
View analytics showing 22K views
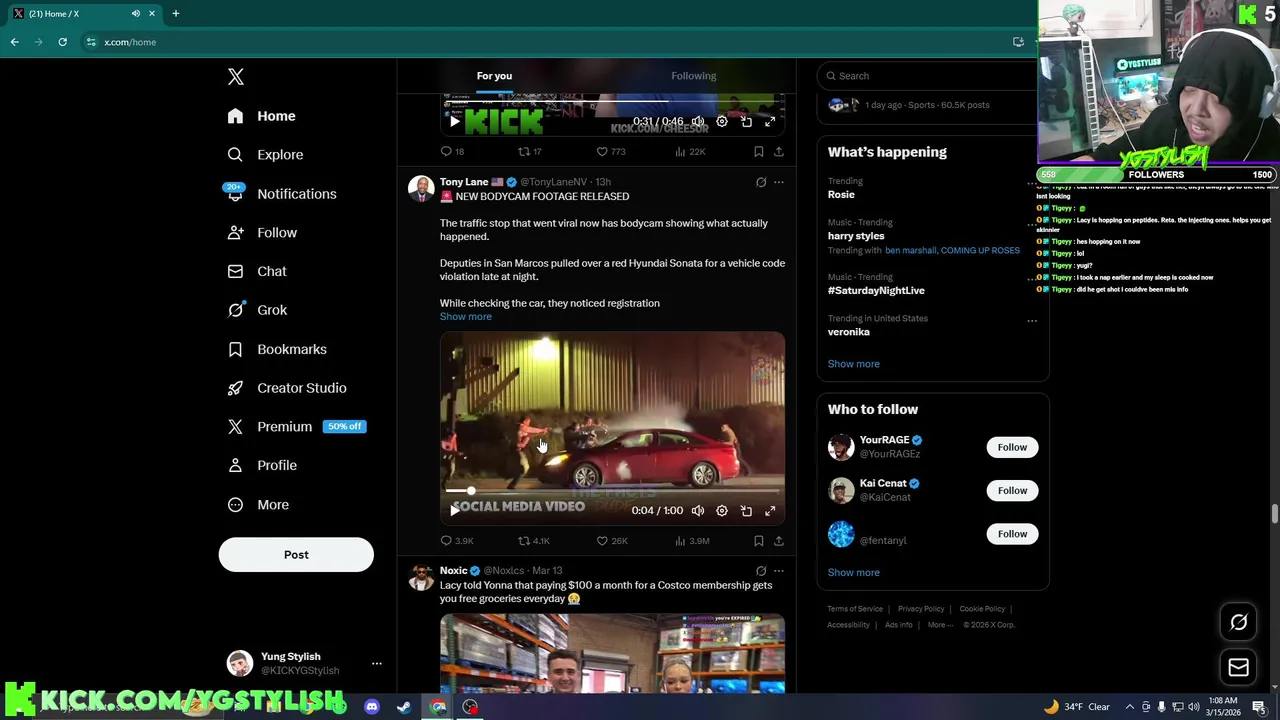690,152
